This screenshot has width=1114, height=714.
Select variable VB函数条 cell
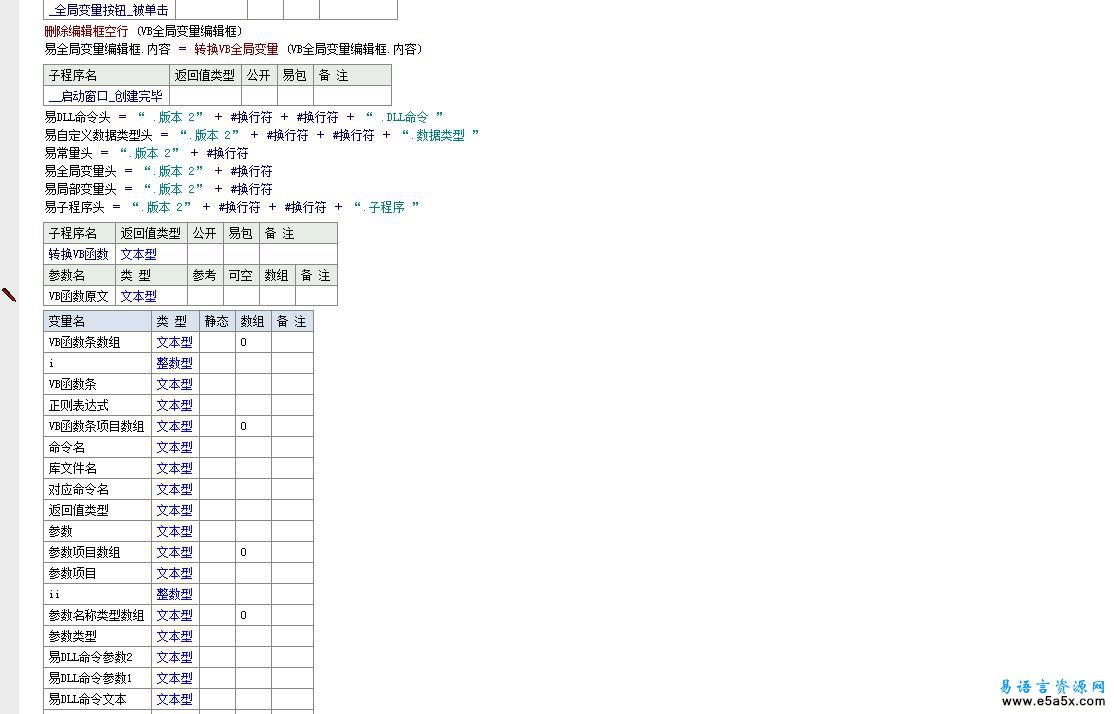click(x=97, y=384)
